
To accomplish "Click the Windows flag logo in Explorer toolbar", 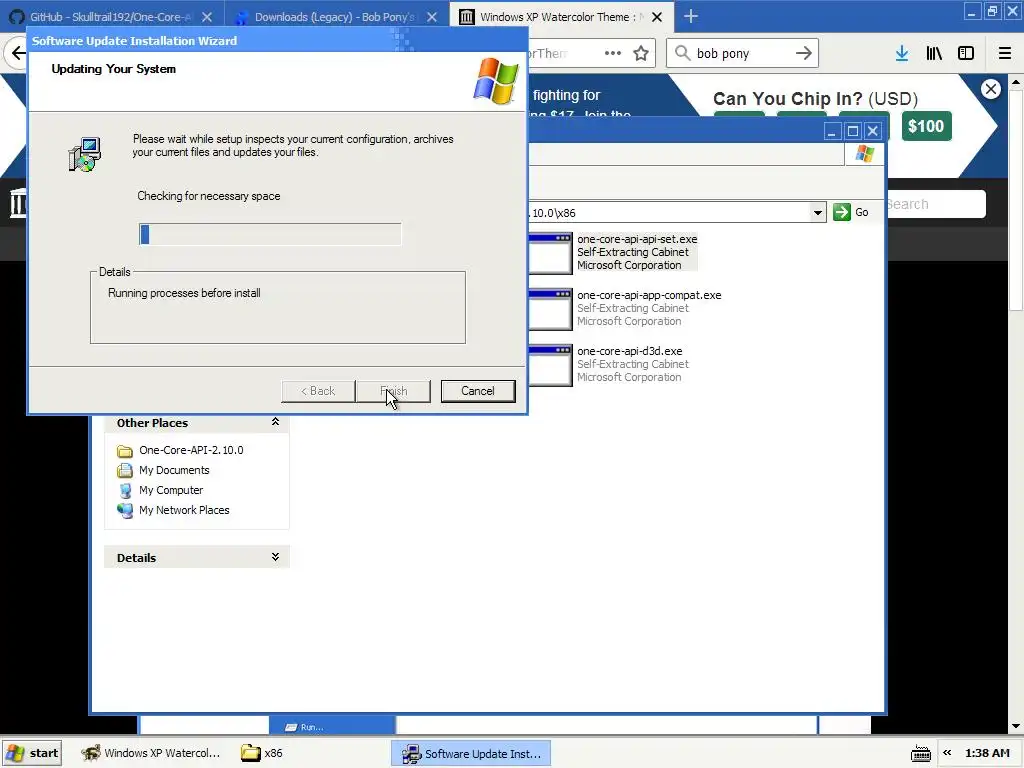I will (865, 153).
